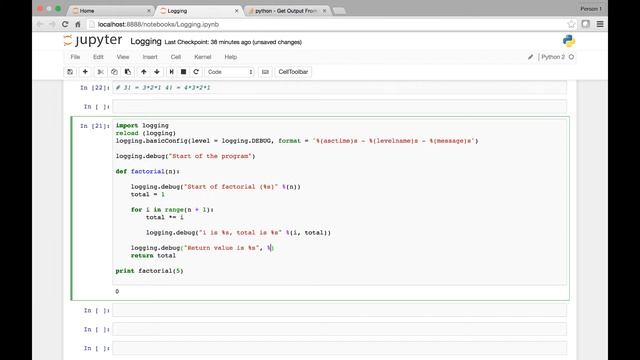Image resolution: width=640 pixels, height=360 pixels.
Task: Restart the kernel with the circular arrow icon
Action: (x=196, y=72)
